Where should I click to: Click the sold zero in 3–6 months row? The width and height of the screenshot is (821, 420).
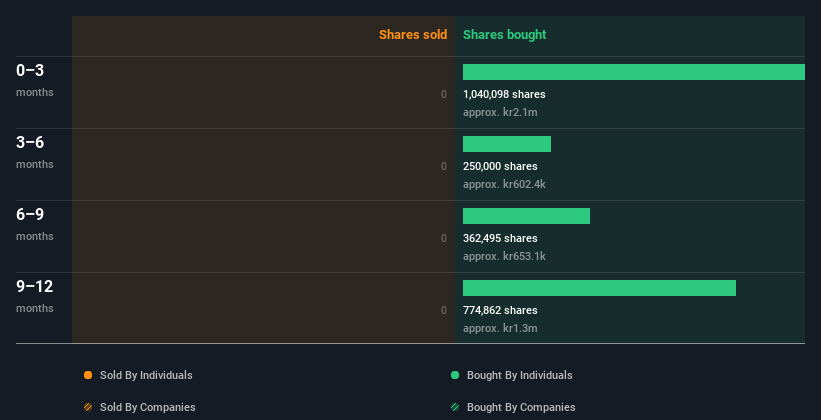point(444,167)
